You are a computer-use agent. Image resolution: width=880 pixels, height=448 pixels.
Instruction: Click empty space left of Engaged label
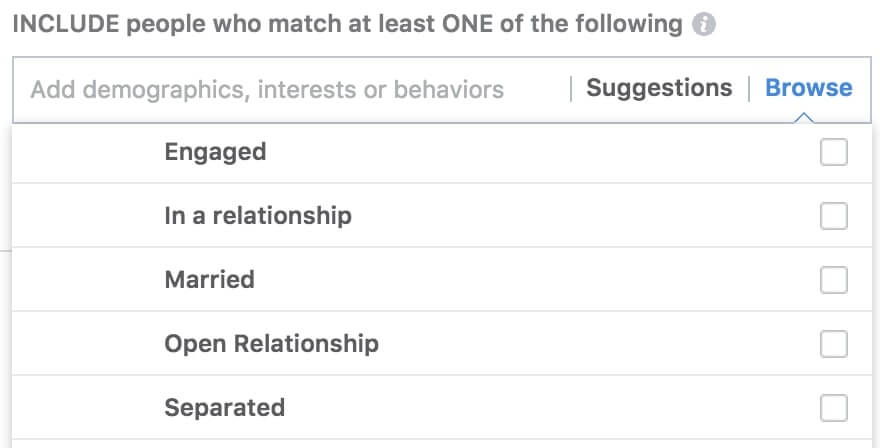88,153
